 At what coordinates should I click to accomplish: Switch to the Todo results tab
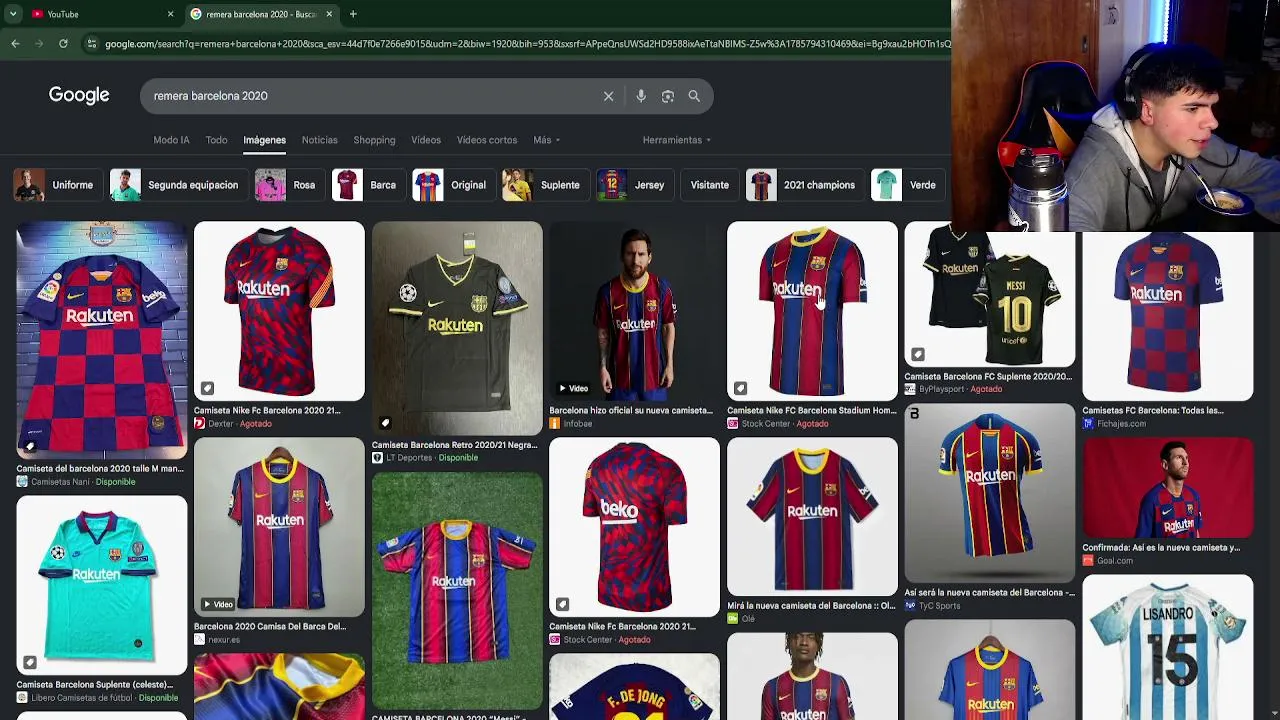click(216, 140)
